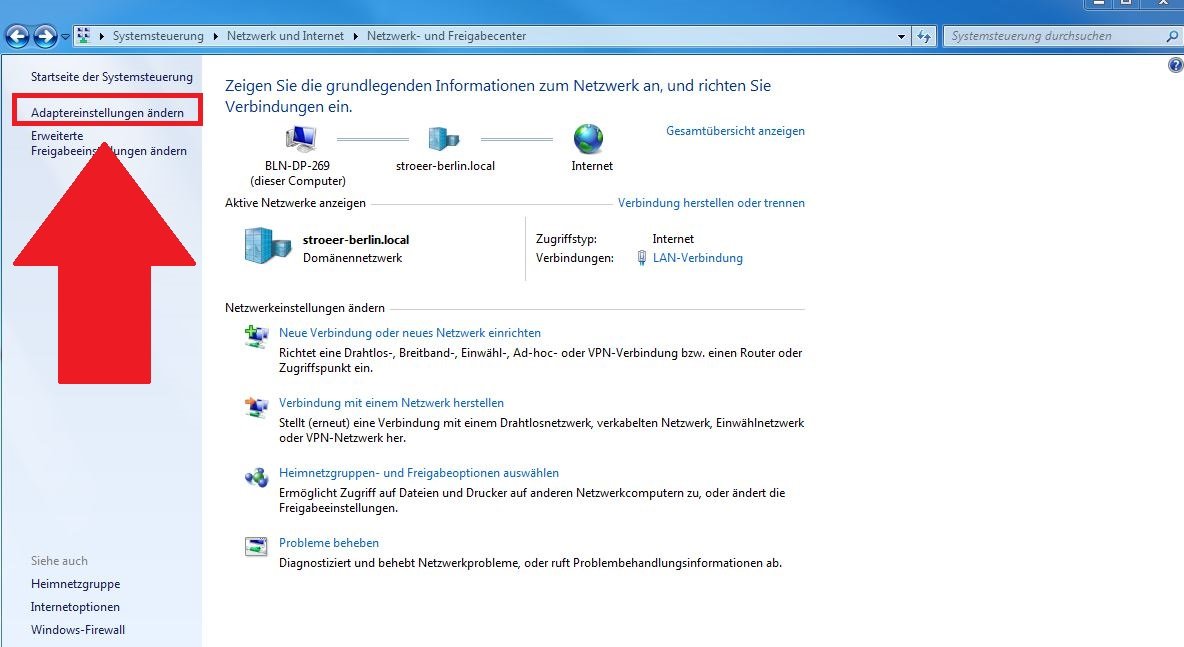Select Netzwerk- und Freigabecenter breadcrumb
The image size is (1184, 647).
[446, 35]
